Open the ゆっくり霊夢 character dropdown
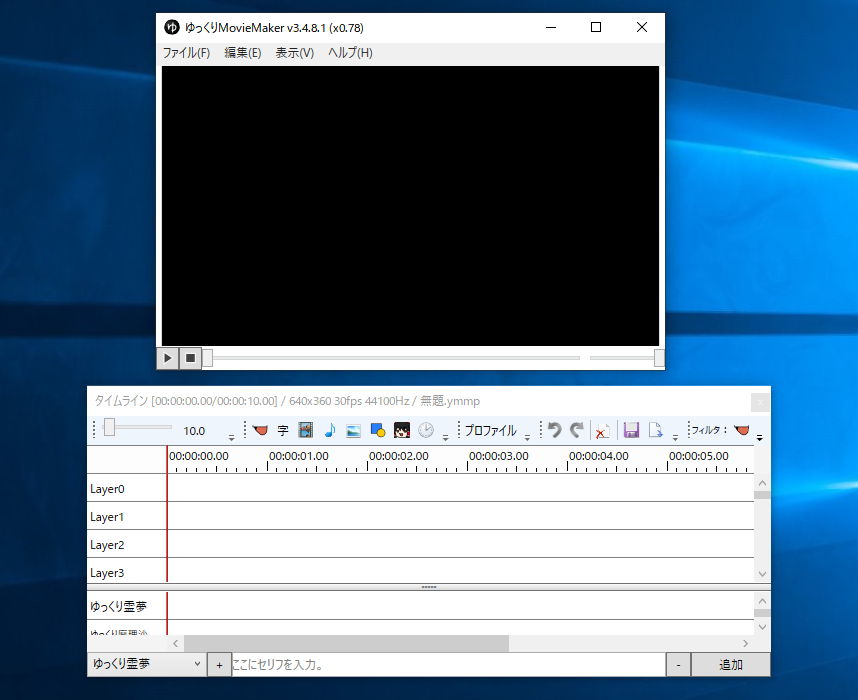The image size is (858, 700). [x=147, y=664]
